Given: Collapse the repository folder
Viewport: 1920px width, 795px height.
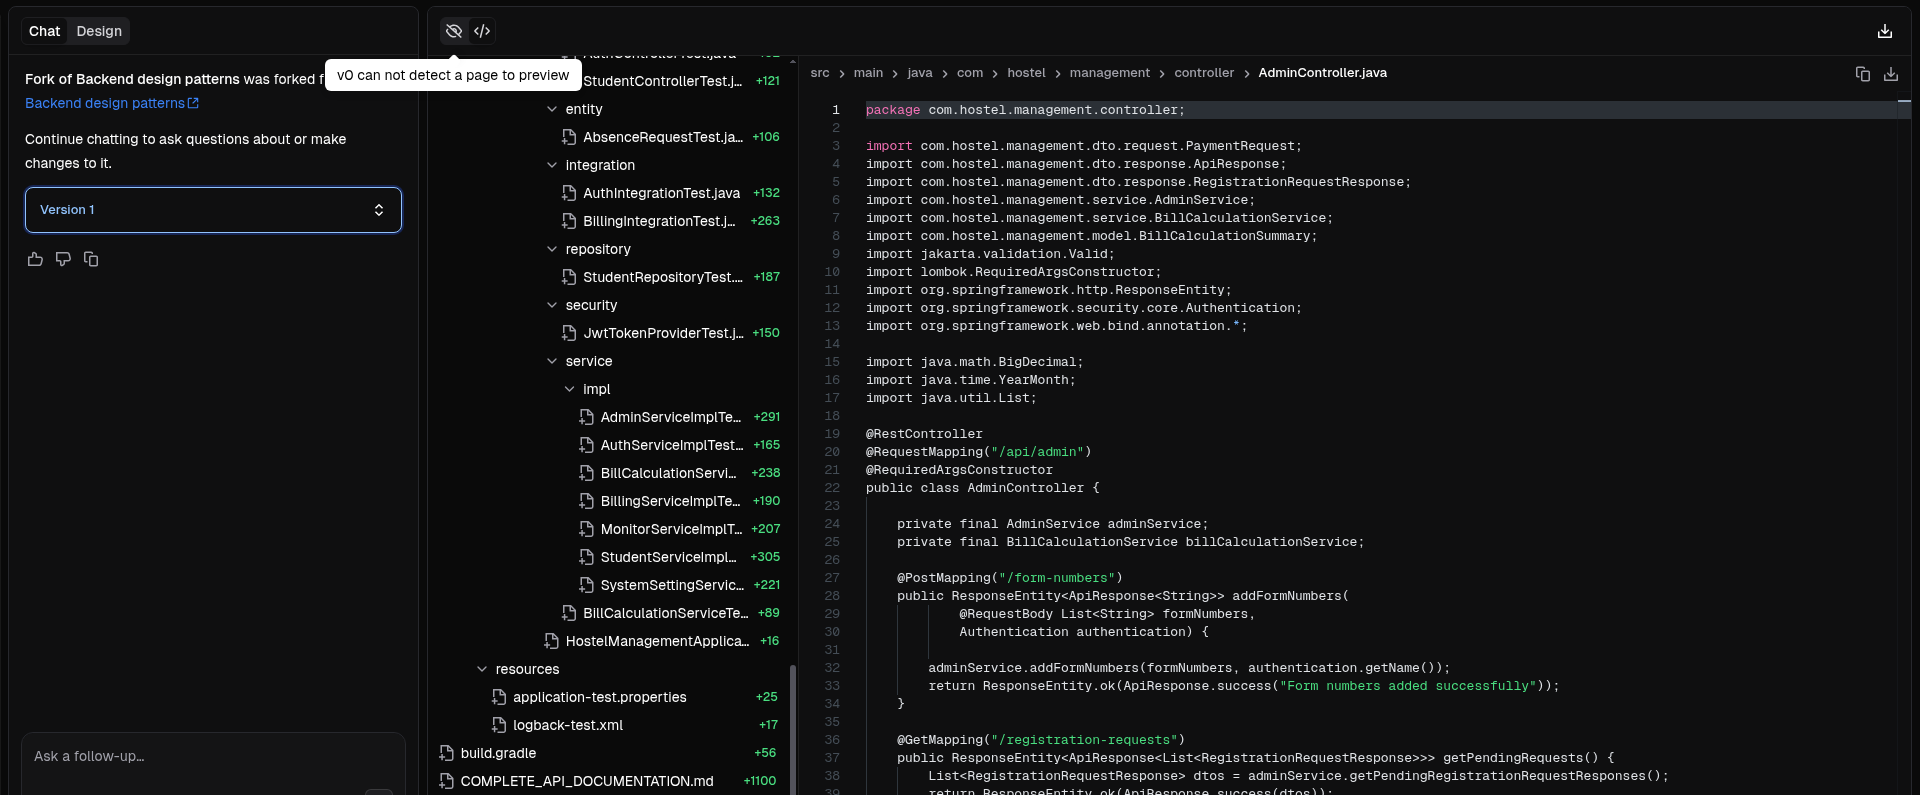Looking at the screenshot, I should 598,249.
